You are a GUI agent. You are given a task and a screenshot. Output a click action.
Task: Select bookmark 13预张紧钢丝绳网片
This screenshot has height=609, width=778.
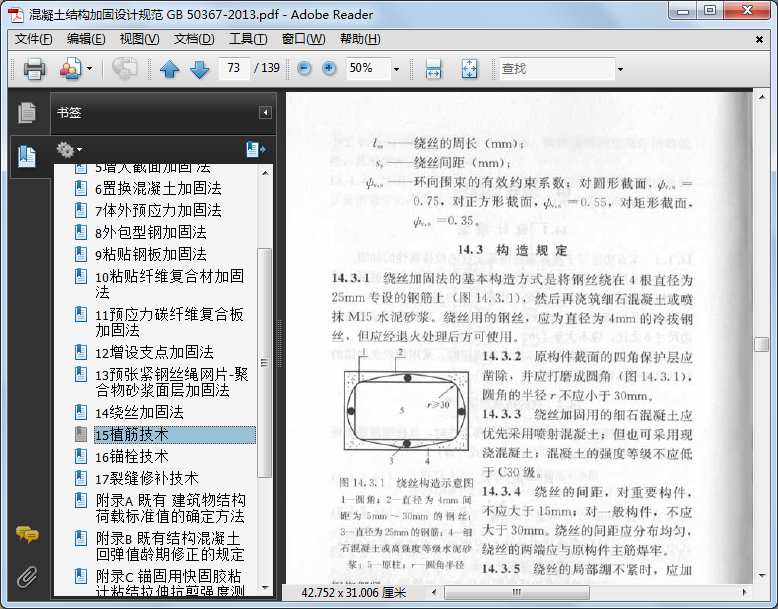pos(172,382)
